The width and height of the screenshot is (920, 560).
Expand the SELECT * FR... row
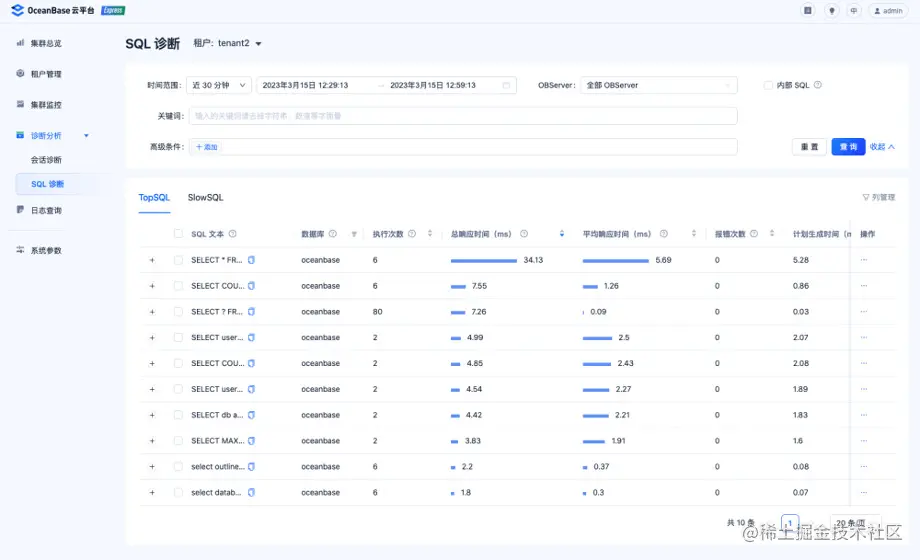tap(152, 260)
